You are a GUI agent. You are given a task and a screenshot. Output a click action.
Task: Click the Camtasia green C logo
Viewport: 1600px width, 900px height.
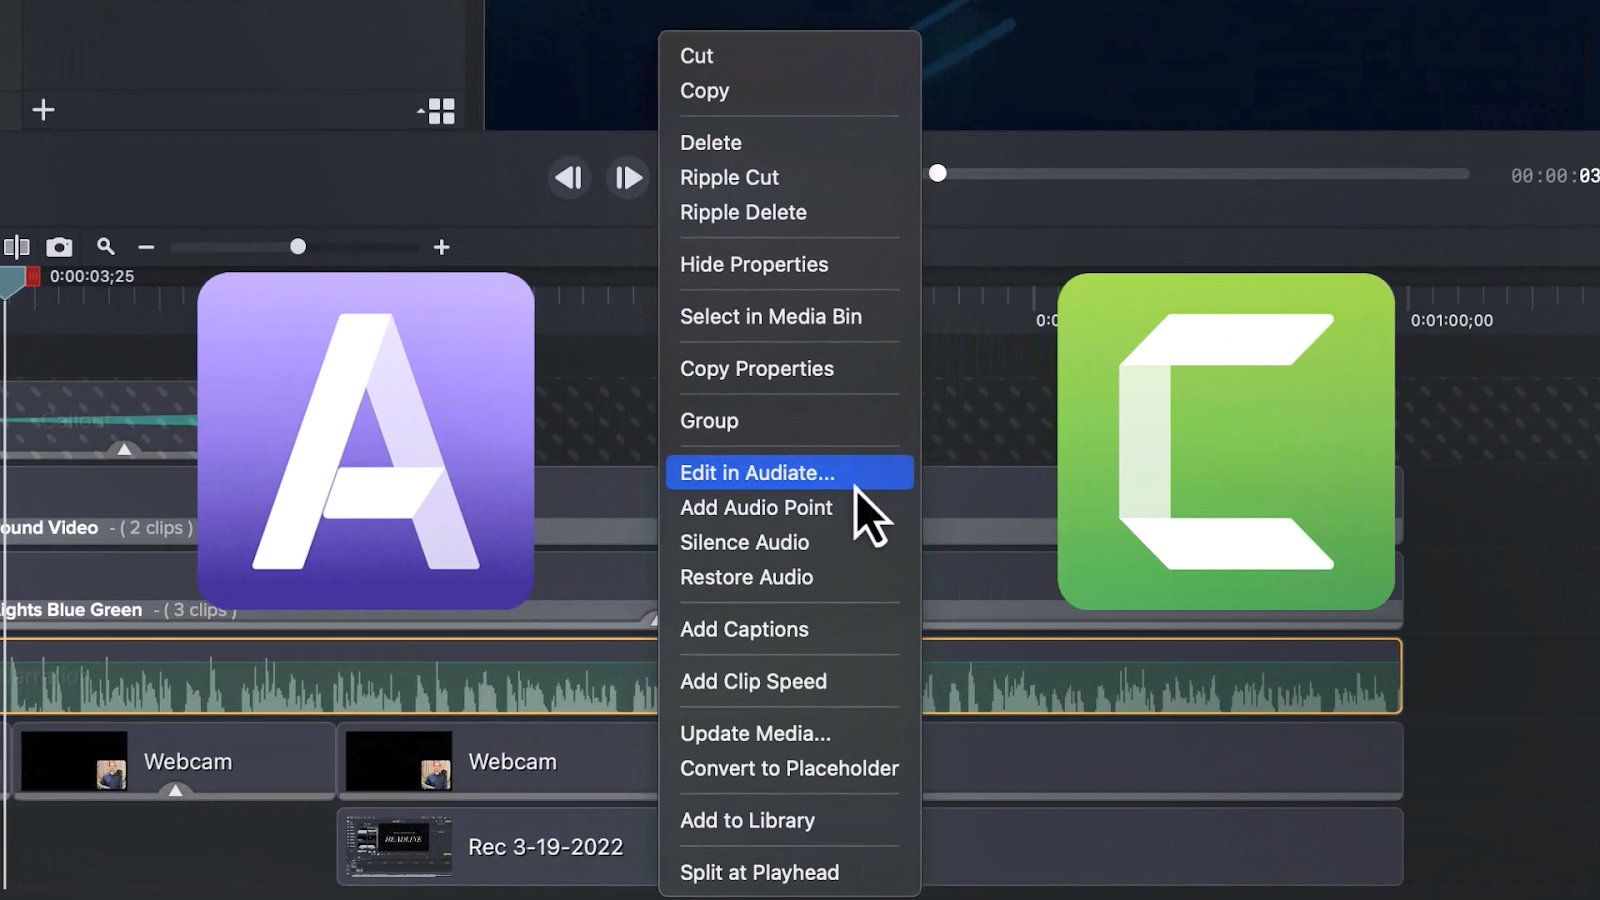pos(1226,441)
